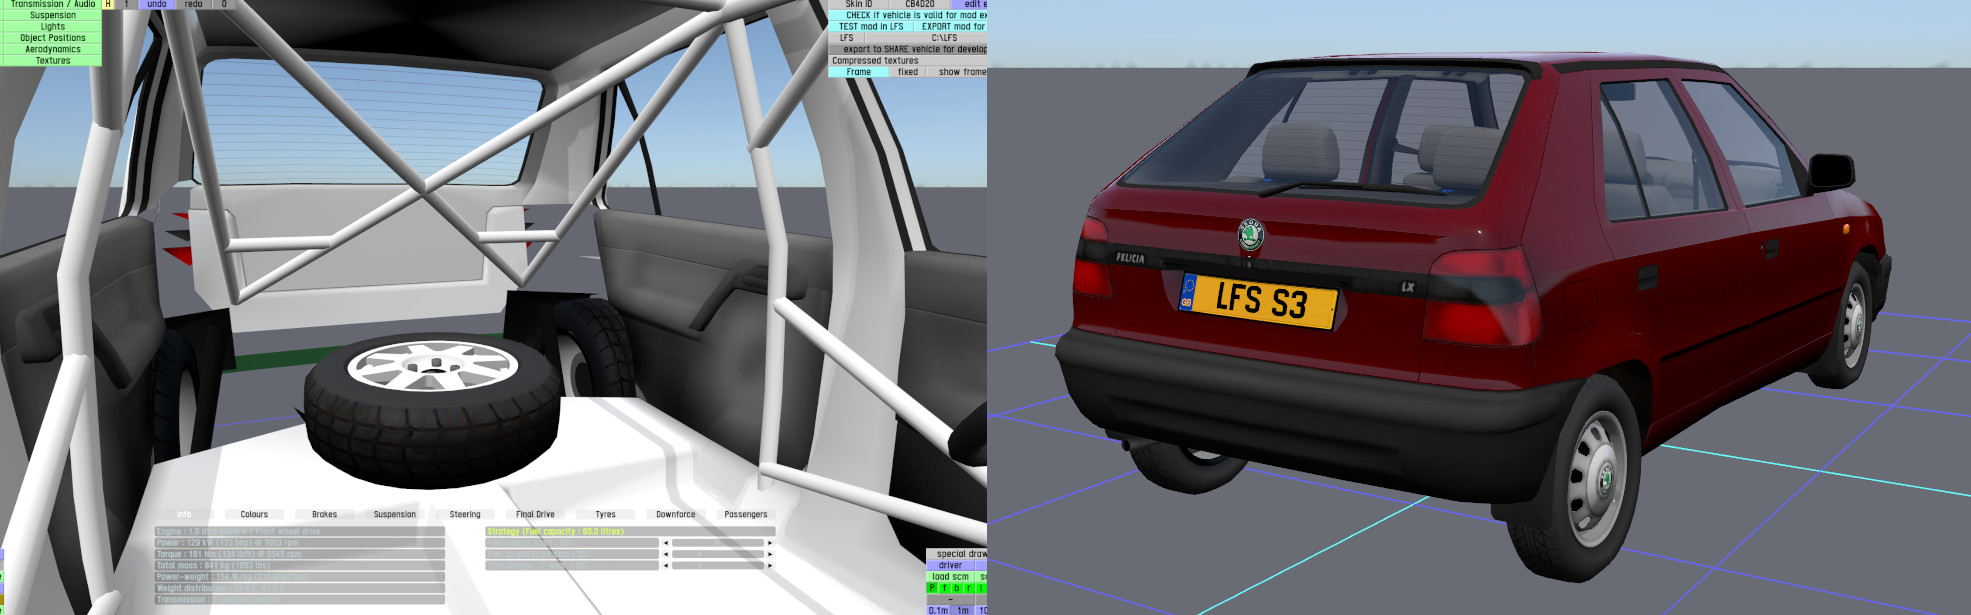Switch to the Final Drive tab

tap(535, 514)
